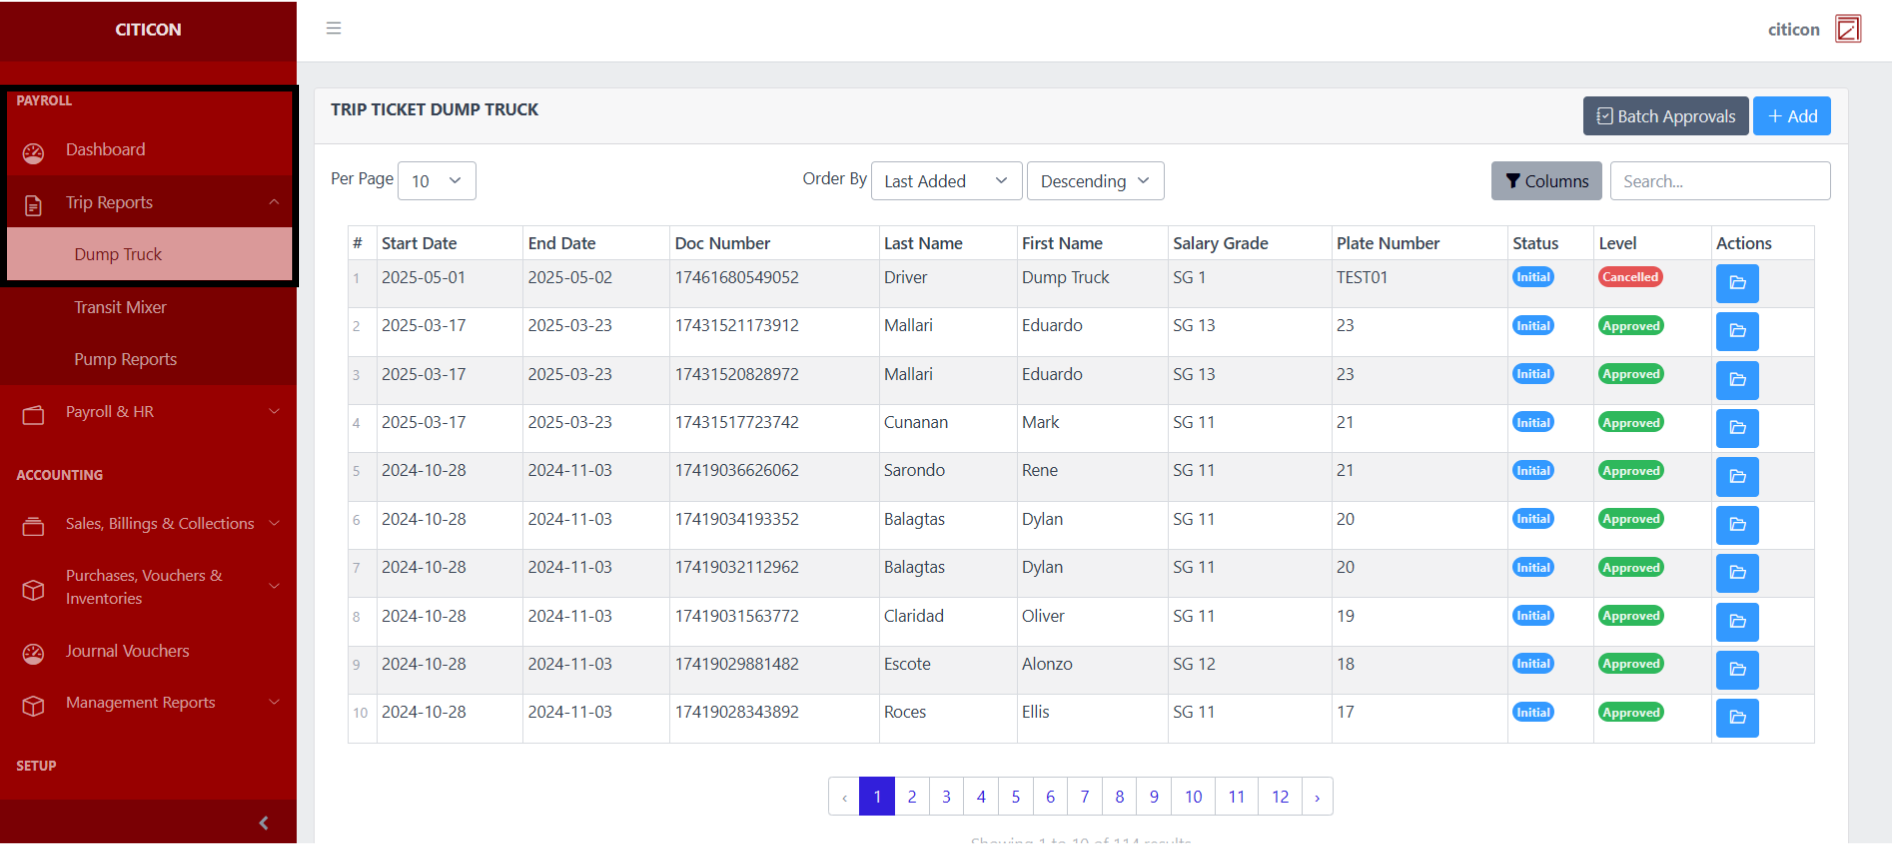1892x845 pixels.
Task: Select Transit Mixer in sidebar
Action: click(120, 307)
